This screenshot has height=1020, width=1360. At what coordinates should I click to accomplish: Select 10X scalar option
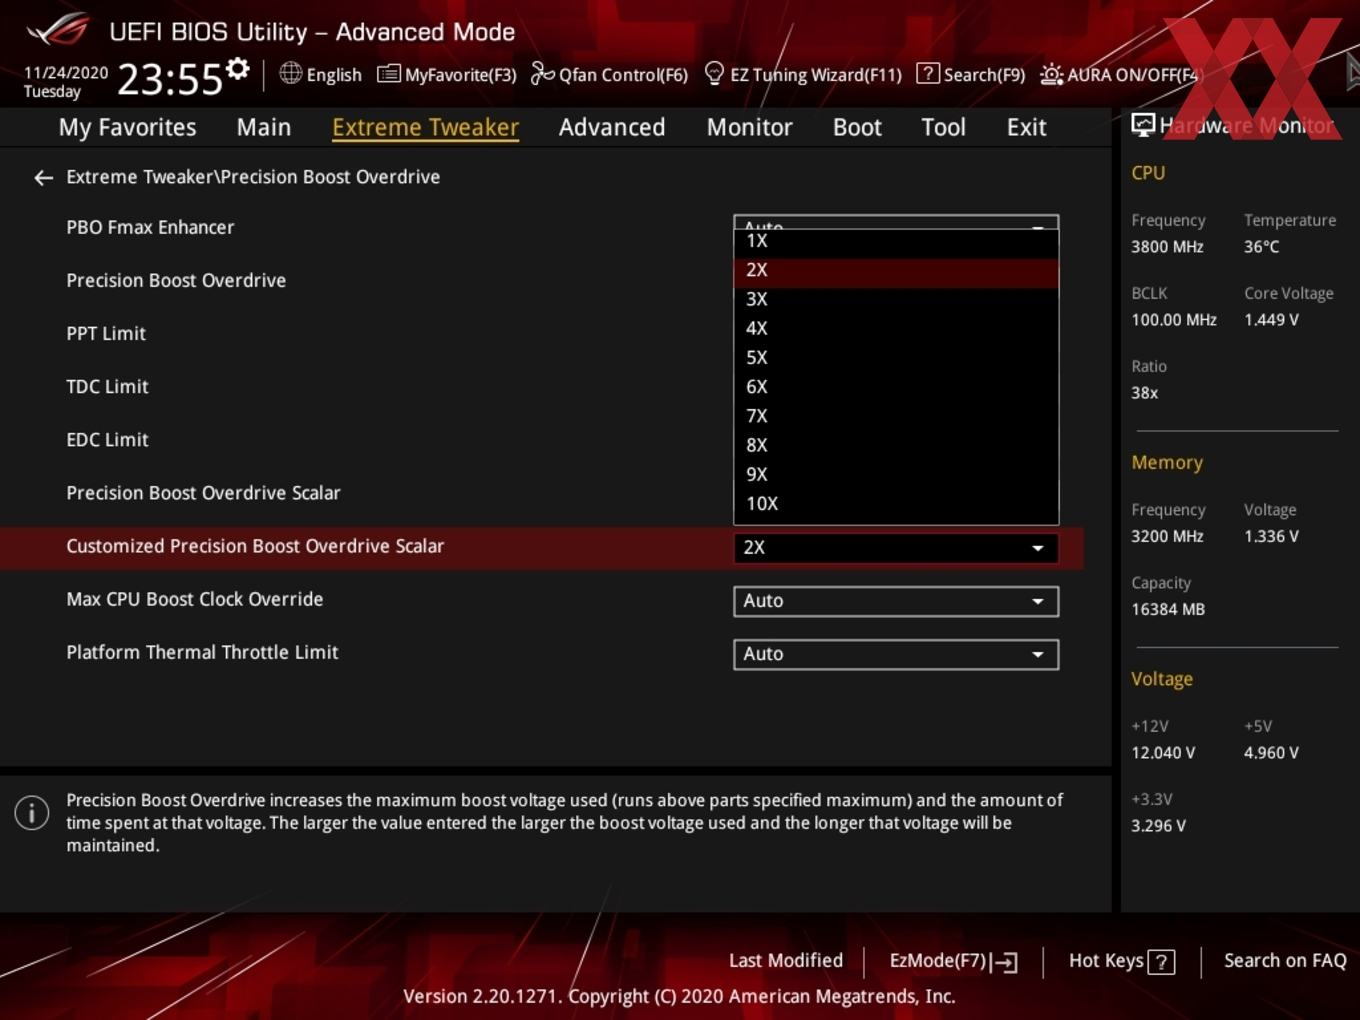[896, 504]
